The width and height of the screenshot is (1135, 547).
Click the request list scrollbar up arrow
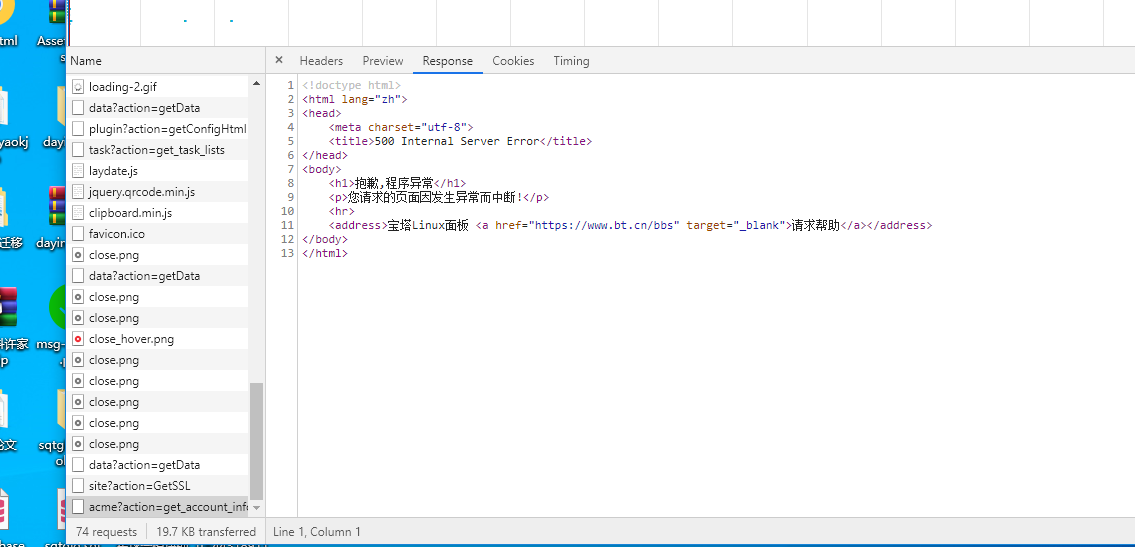click(256, 84)
